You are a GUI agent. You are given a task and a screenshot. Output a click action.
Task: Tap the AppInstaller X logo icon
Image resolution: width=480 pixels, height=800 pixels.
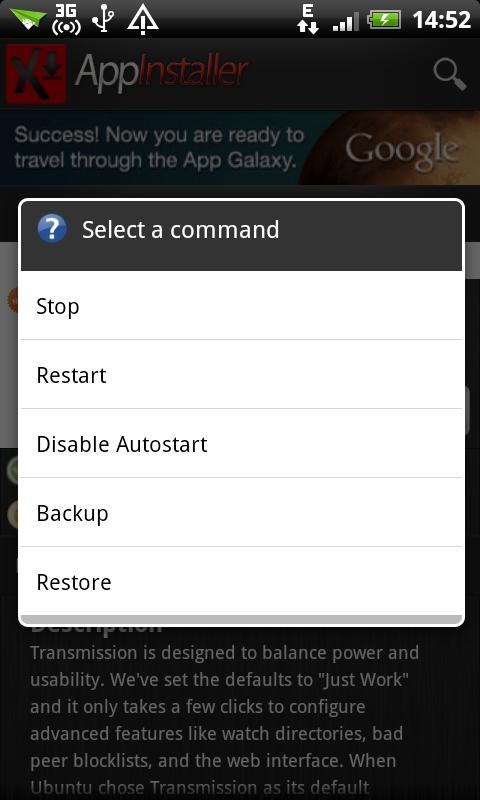click(36, 73)
